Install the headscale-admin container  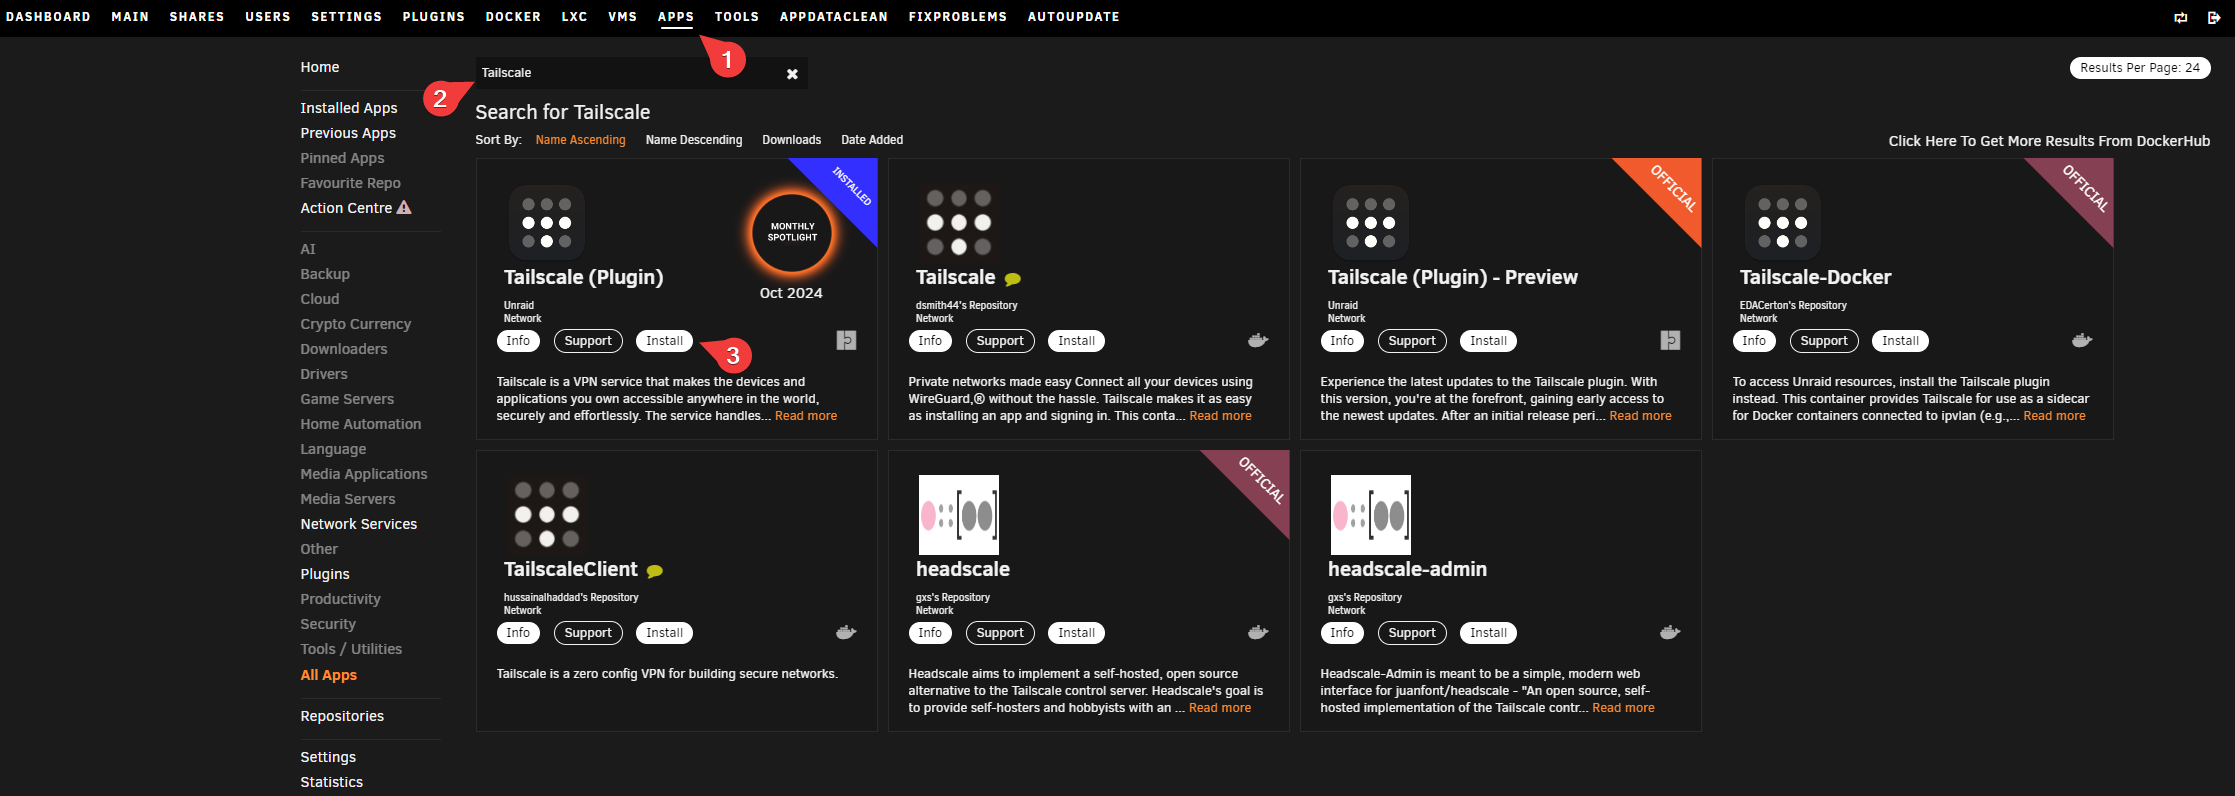tap(1488, 633)
